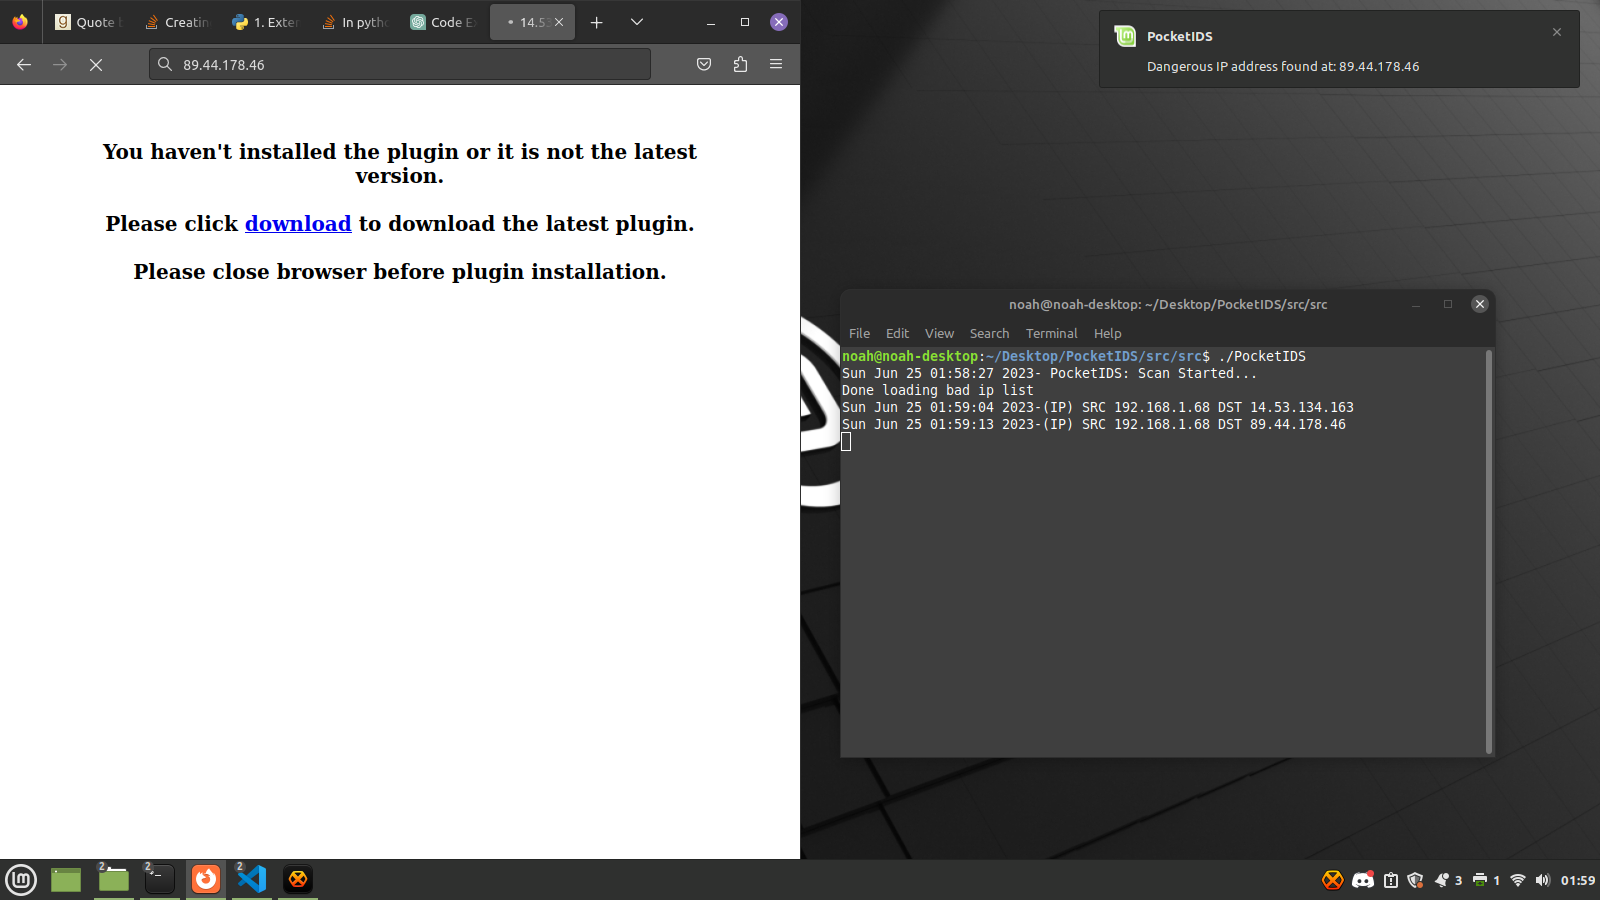Open notifications bell showing 3

pos(1448,880)
